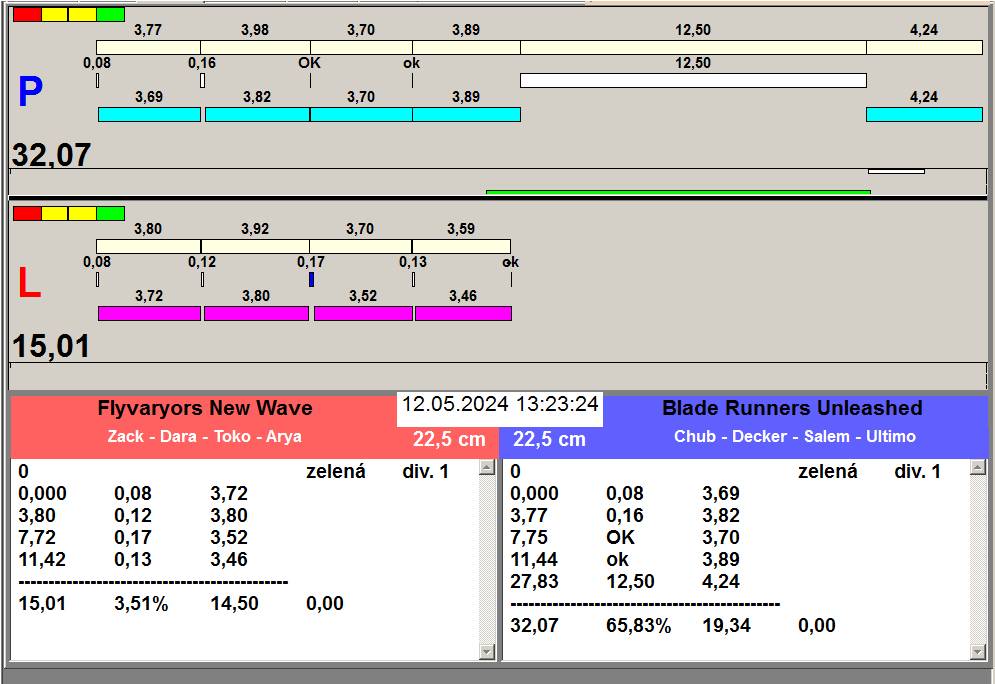995x684 pixels.
Task: Click the 12.05.2024 13:23:24 timestamp box
Action: (500, 405)
